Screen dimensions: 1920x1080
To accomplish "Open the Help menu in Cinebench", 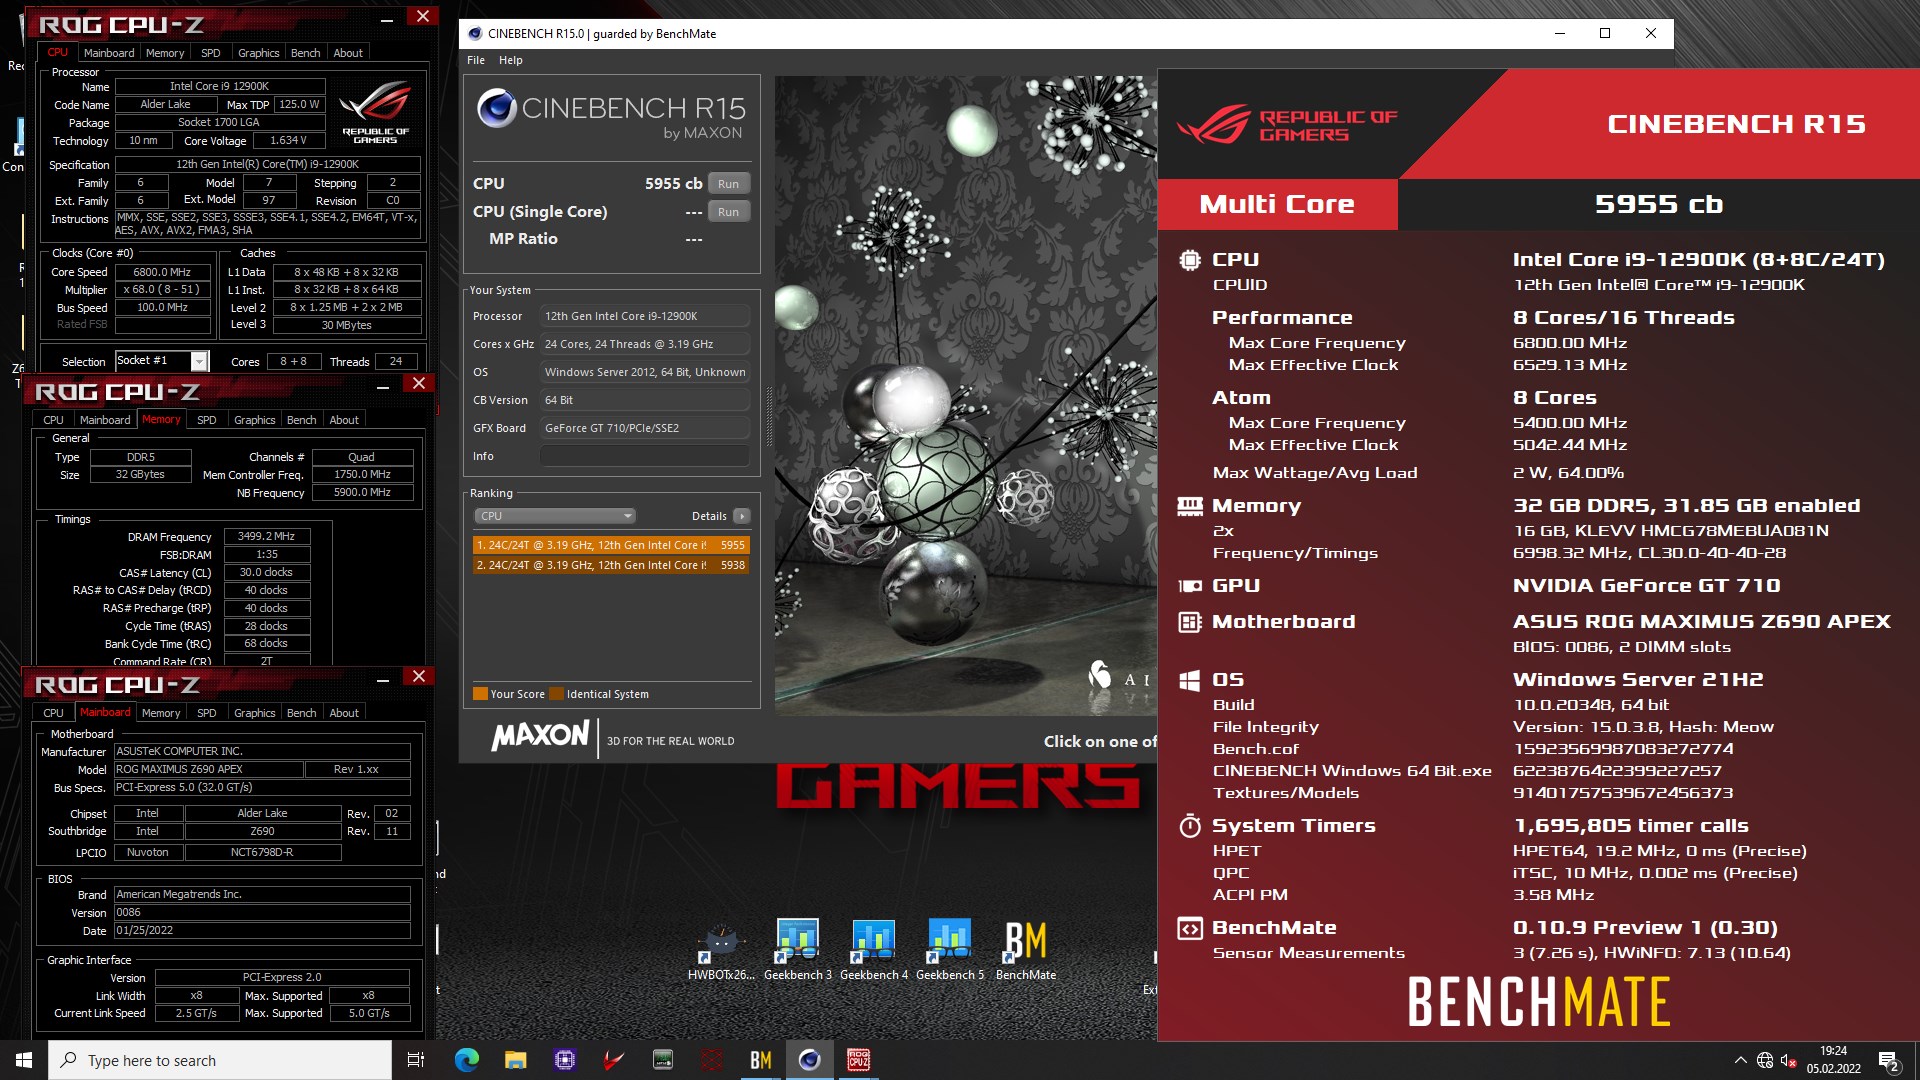I will [x=511, y=60].
